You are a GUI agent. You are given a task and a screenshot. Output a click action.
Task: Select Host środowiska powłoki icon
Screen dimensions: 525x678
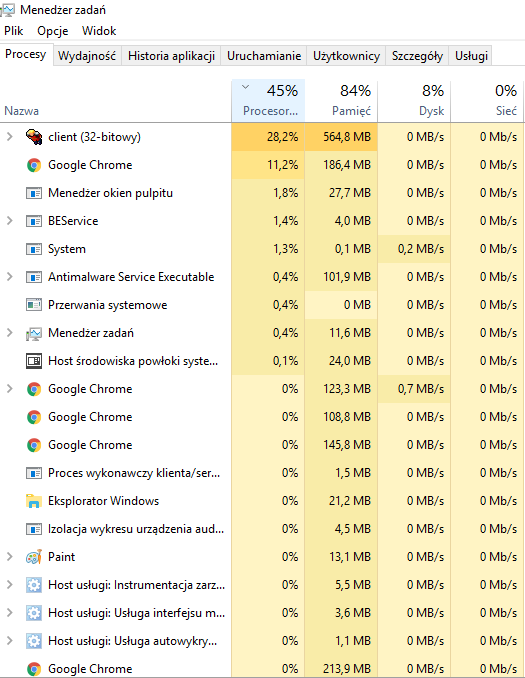tap(34, 361)
